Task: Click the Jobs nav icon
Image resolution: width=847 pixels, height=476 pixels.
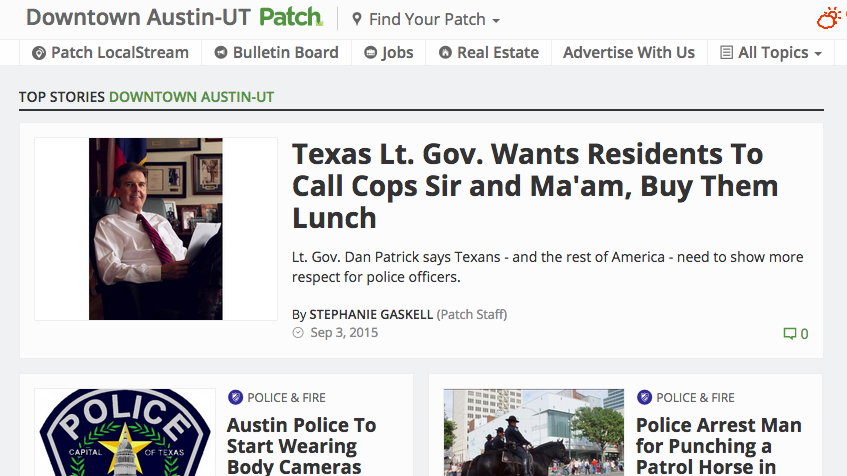Action: (x=370, y=52)
